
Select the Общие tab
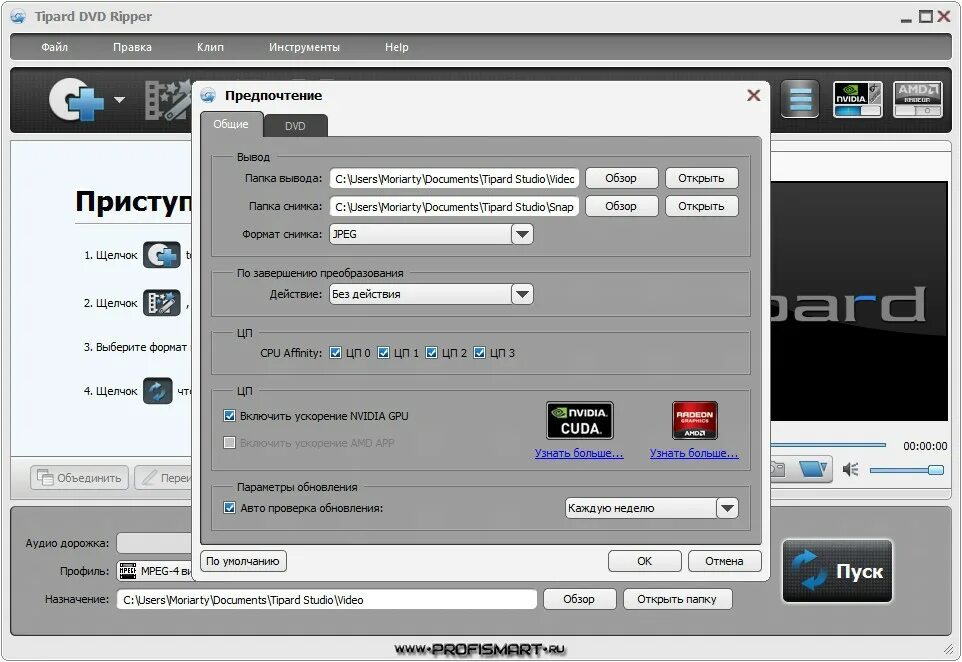click(231, 124)
